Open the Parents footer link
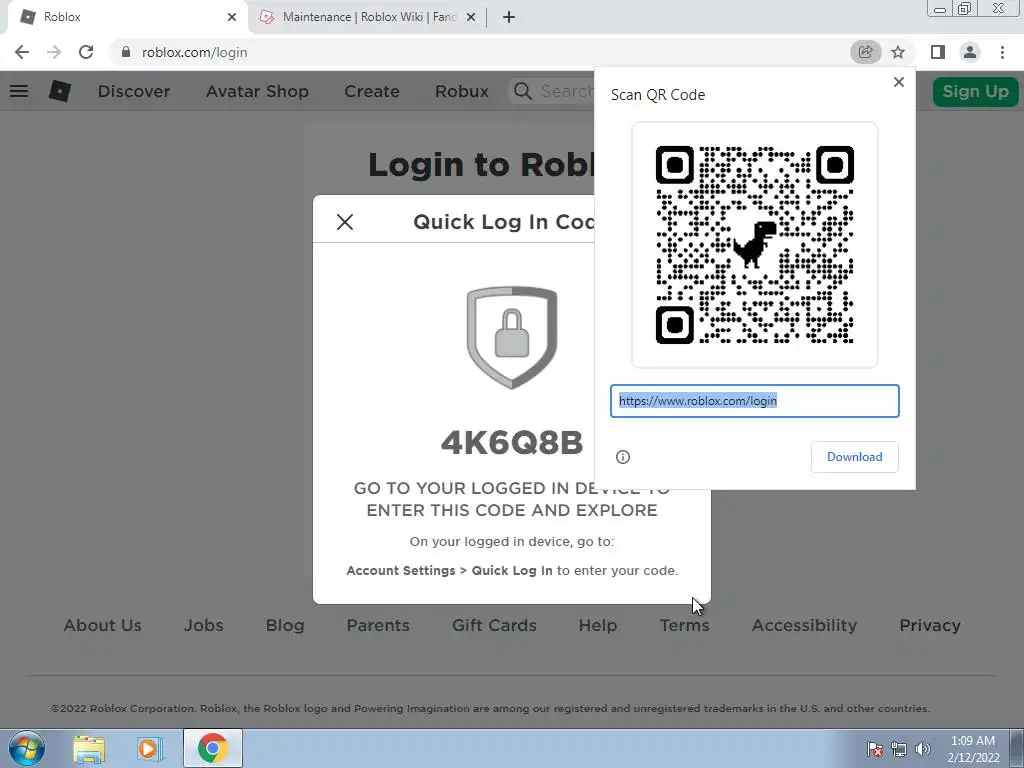The image size is (1024, 768). pyautogui.click(x=378, y=625)
